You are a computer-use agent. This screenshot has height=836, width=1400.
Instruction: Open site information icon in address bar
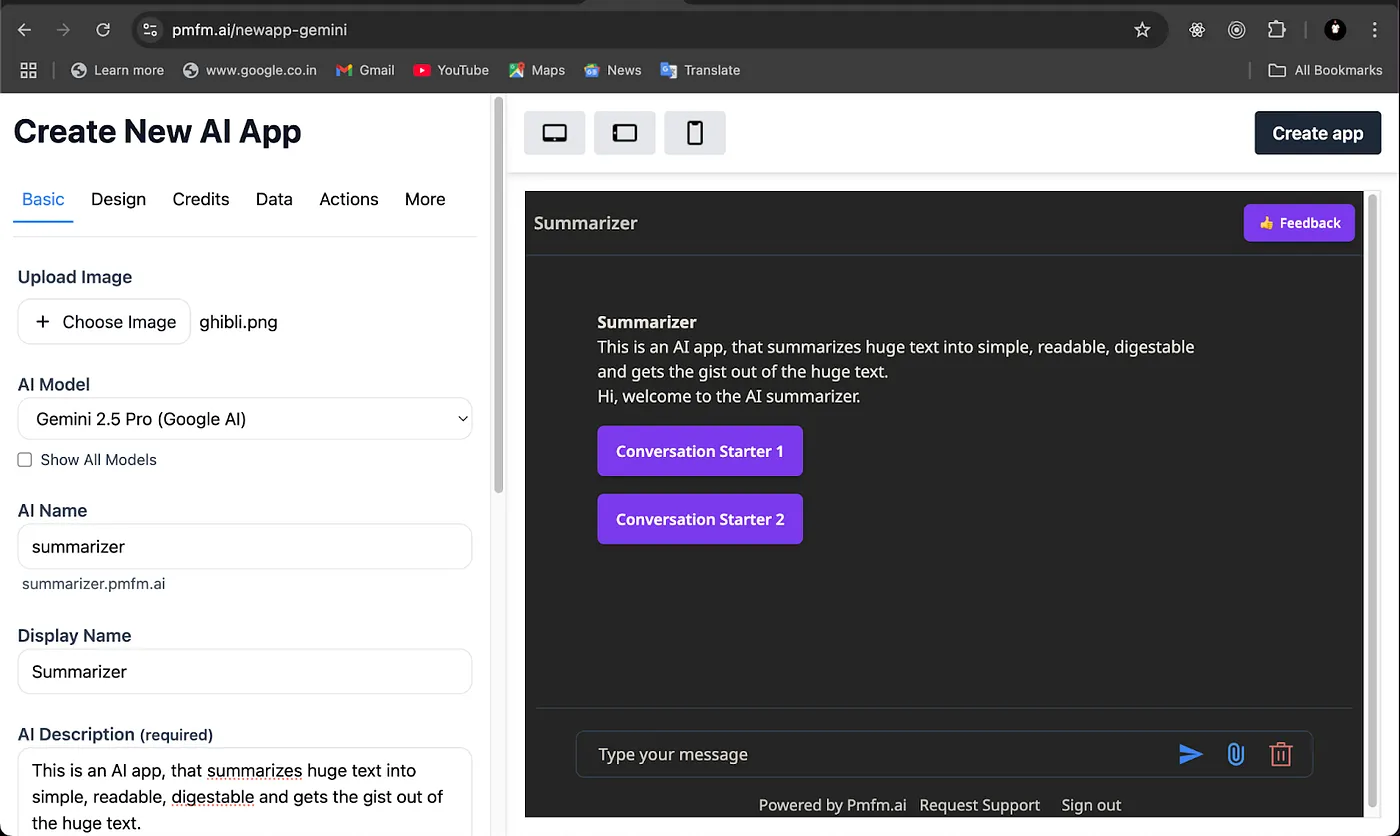point(151,30)
